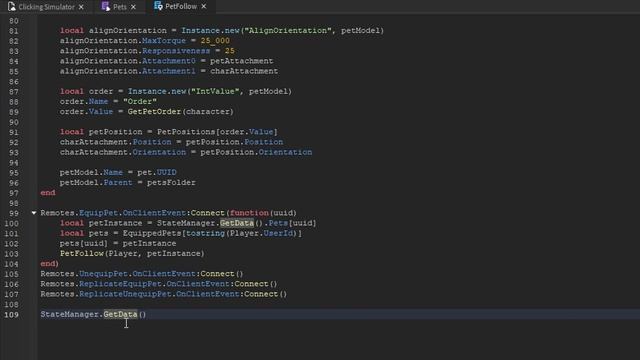Click PetFollow call on line 103
The height and width of the screenshot is (360, 640).
point(82,253)
